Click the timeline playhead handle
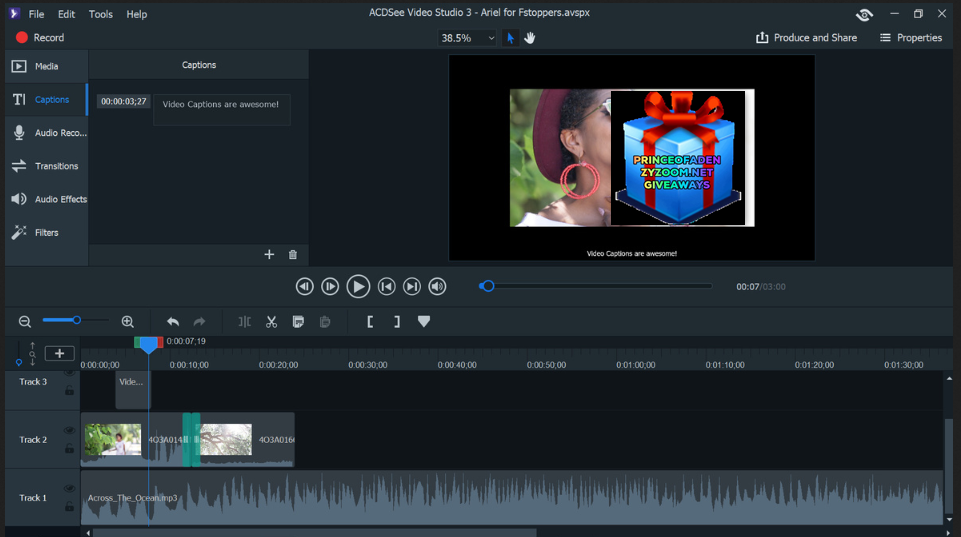Viewport: 961px width, 537px height. point(148,345)
